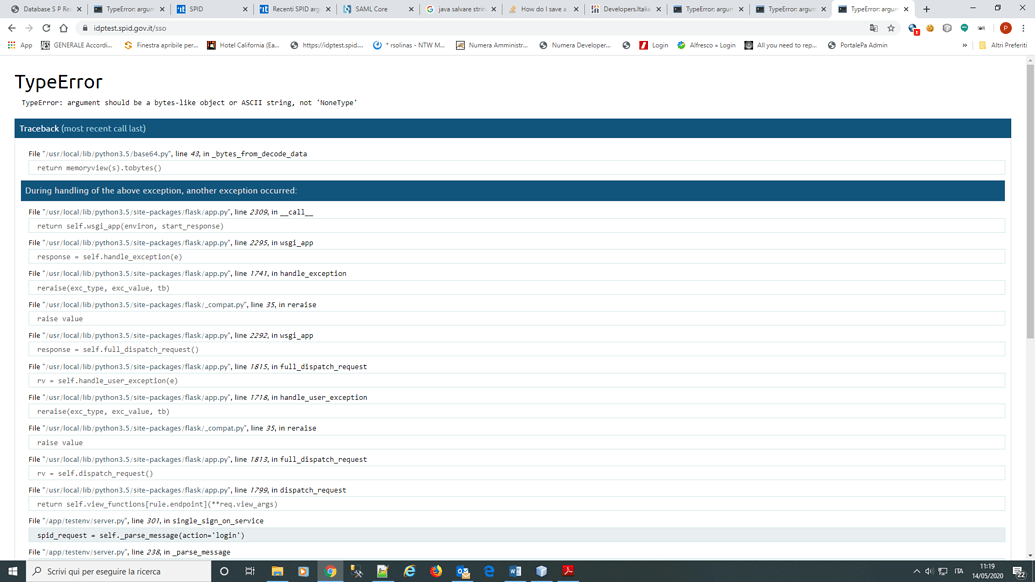Switch to the SAML Core tab

pos(376,9)
